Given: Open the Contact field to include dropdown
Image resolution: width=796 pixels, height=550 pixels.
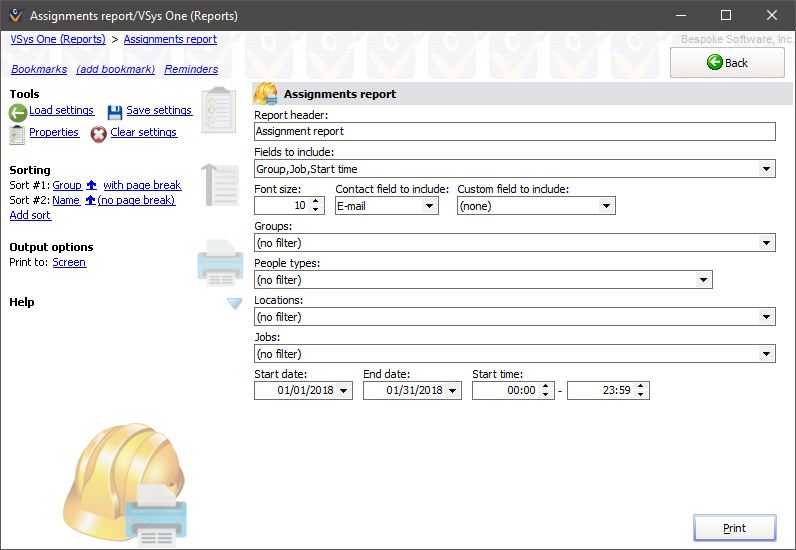Looking at the screenshot, I should coord(430,206).
